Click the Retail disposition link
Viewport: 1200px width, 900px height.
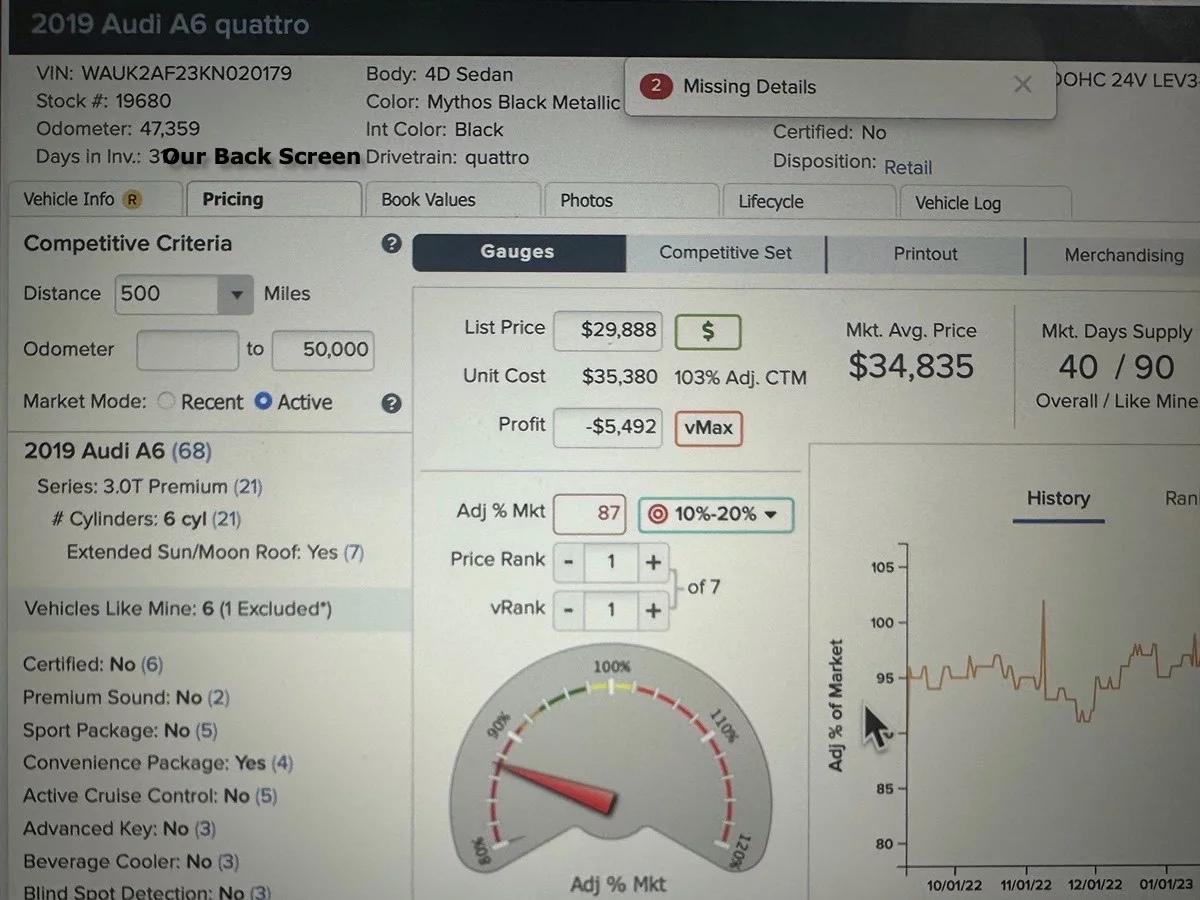pos(907,167)
